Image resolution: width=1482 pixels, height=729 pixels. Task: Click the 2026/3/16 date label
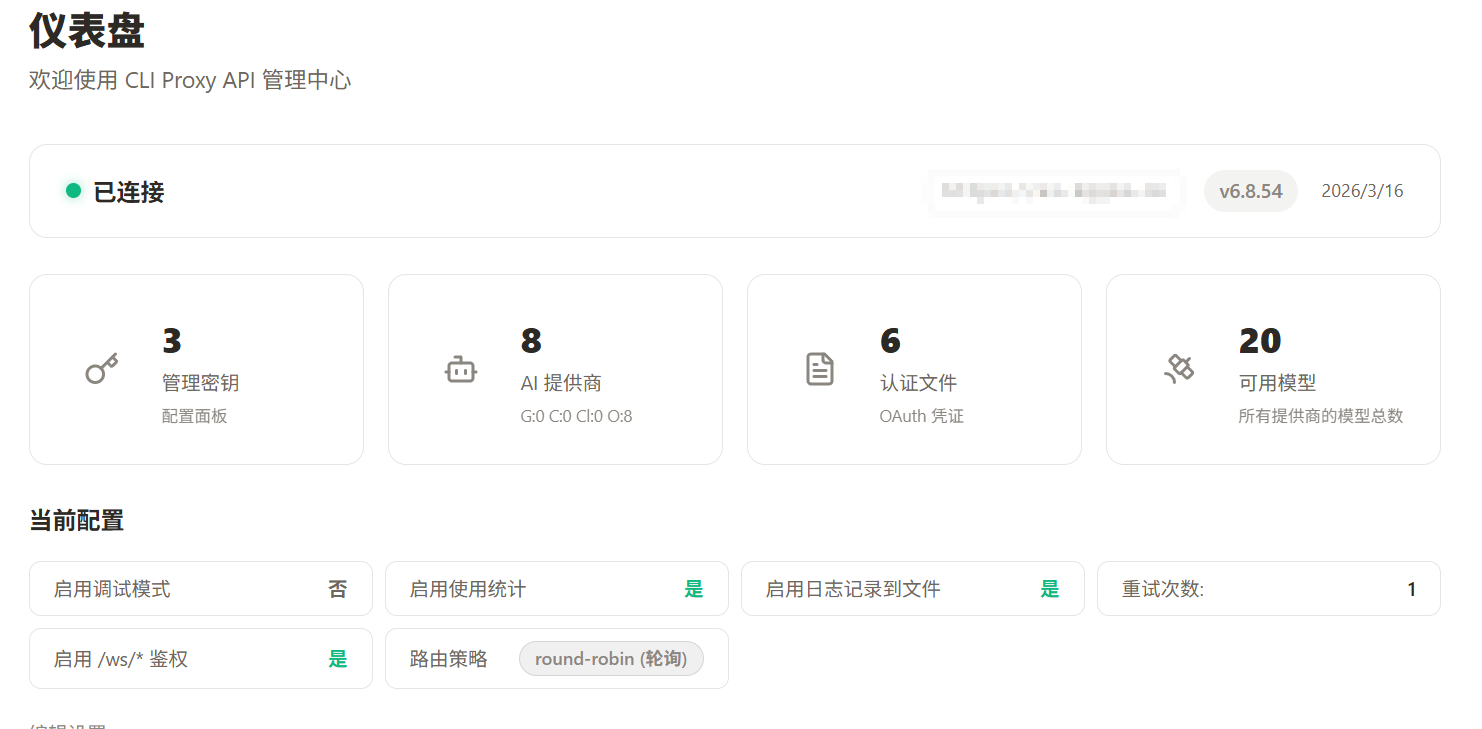[1362, 191]
